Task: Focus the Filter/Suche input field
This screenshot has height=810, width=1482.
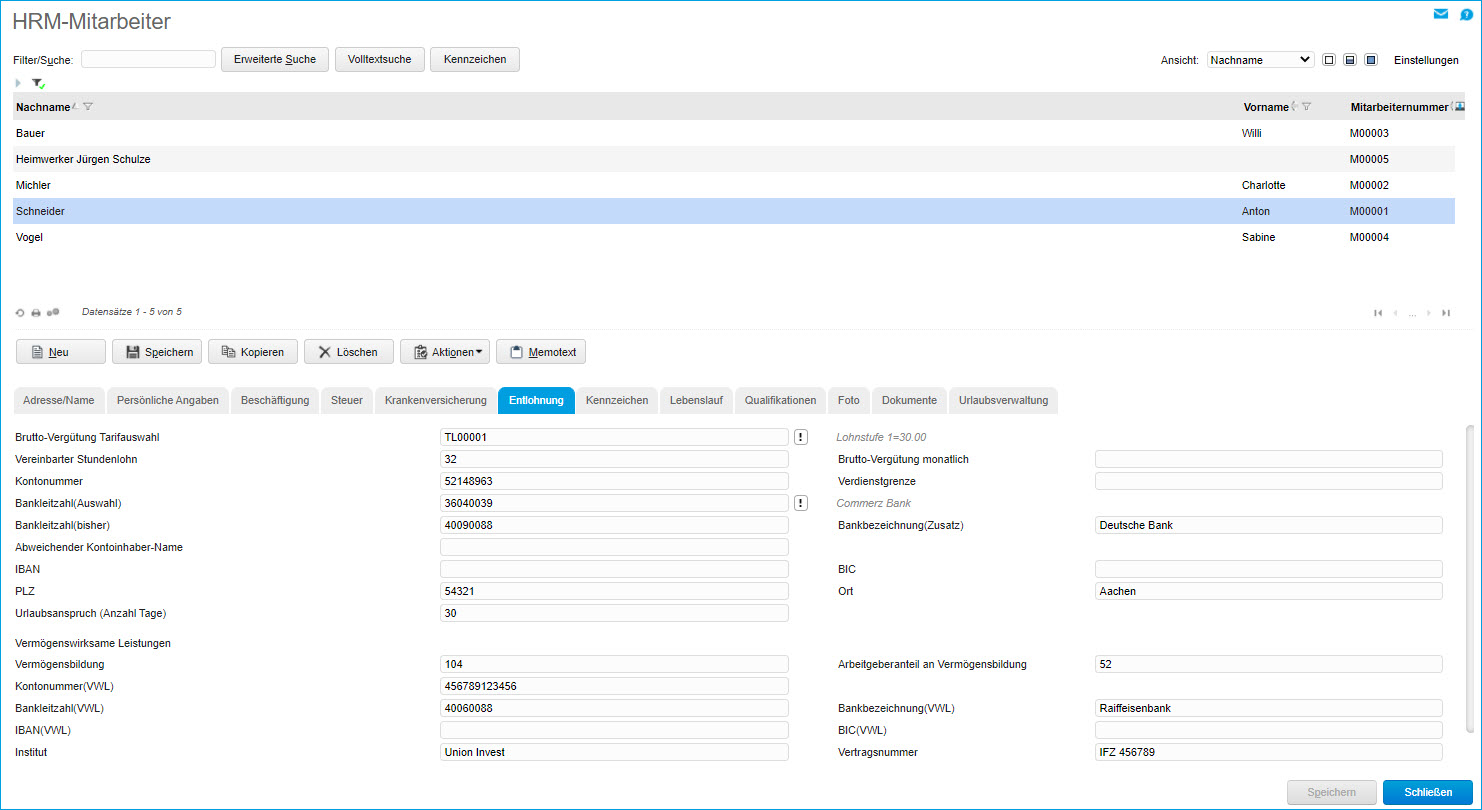Action: [x=148, y=59]
